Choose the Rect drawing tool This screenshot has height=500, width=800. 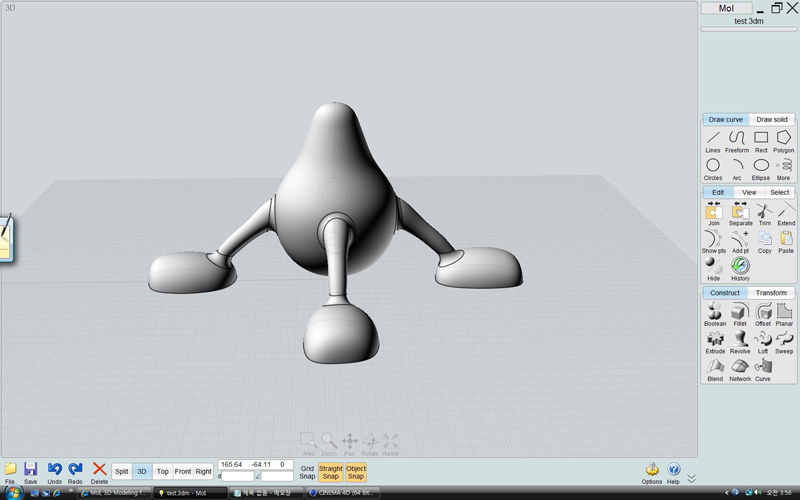[761, 141]
